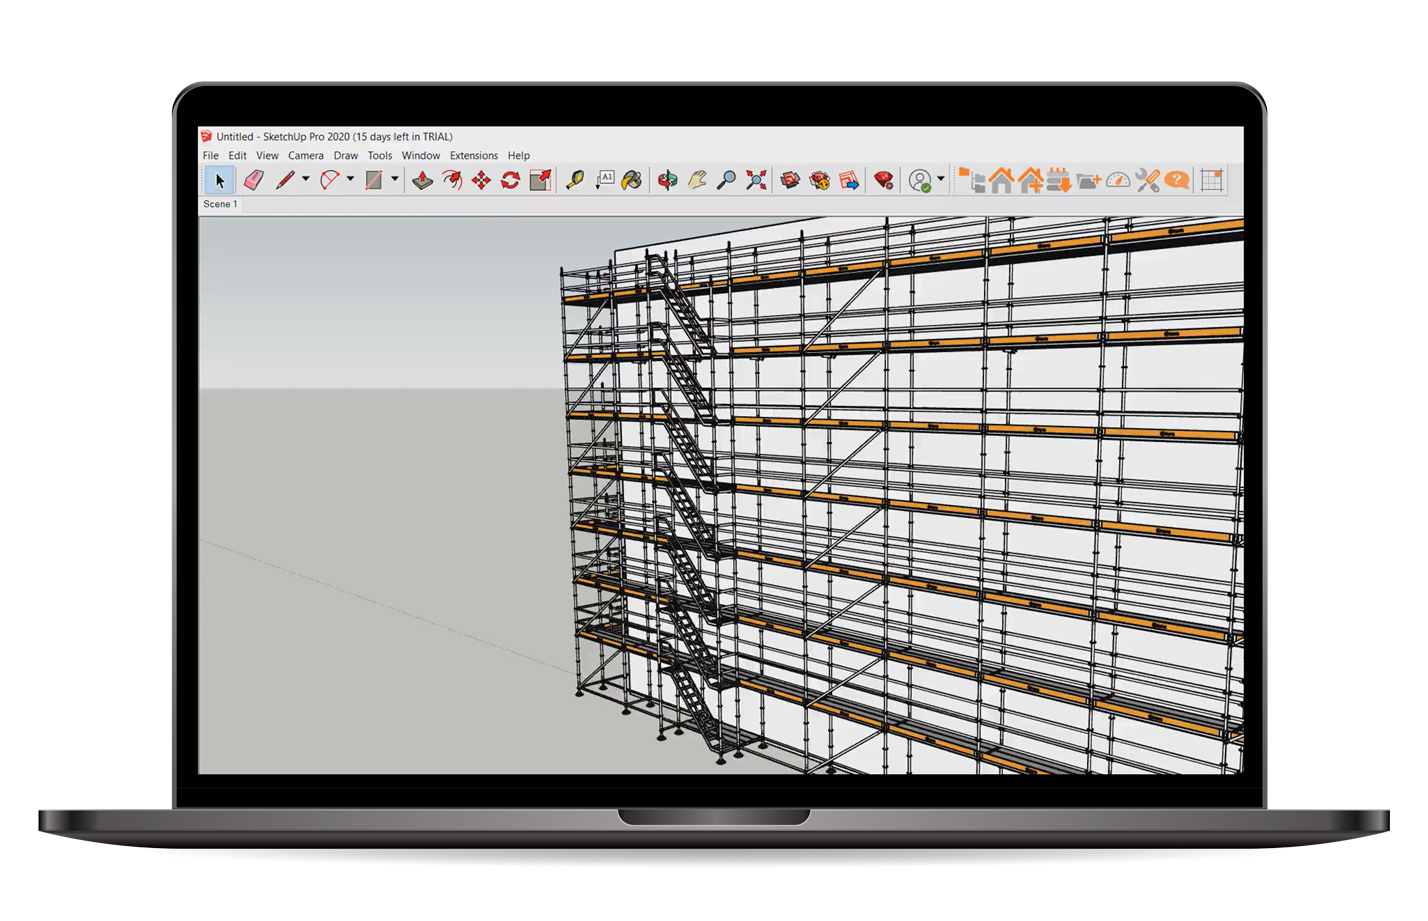Expand the Rectangle shape tool dropdown arrow
The height and width of the screenshot is (921, 1428).
click(395, 180)
